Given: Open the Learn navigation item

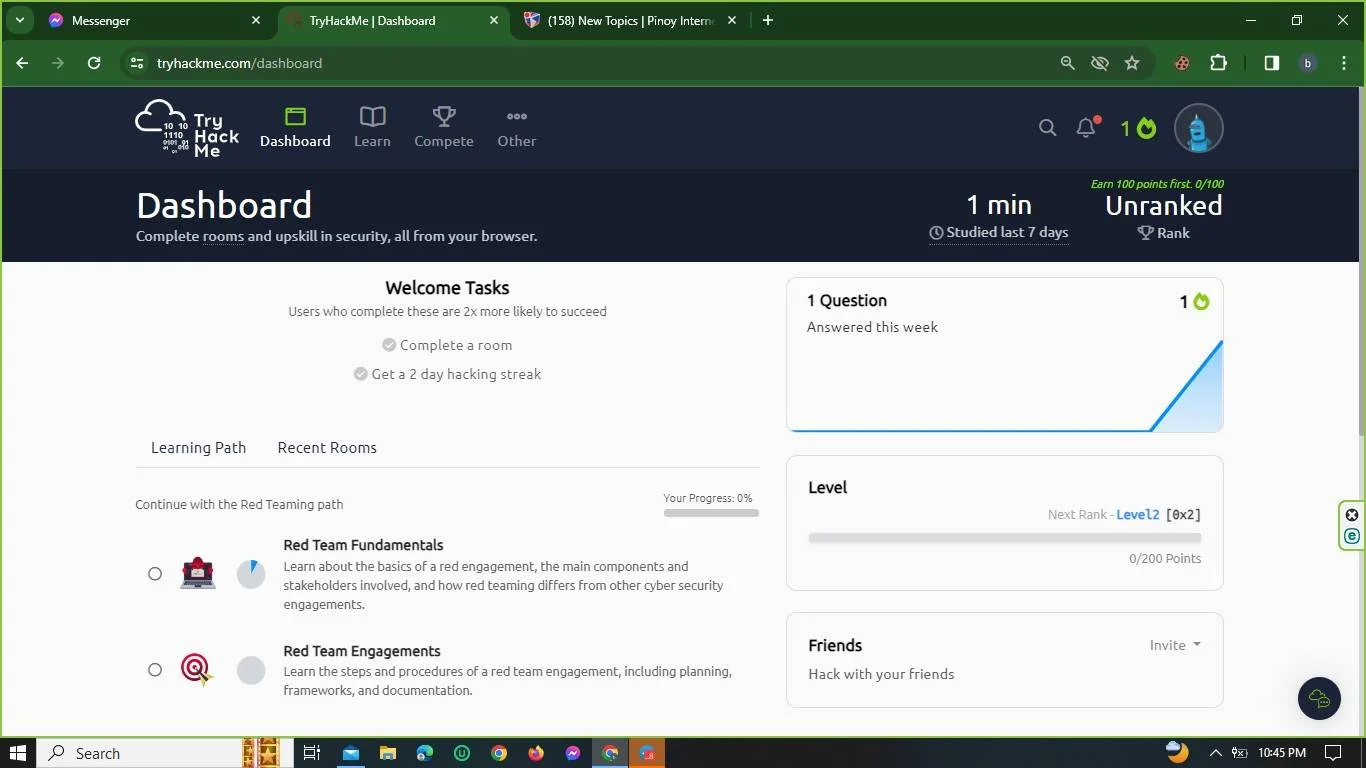Looking at the screenshot, I should point(372,128).
